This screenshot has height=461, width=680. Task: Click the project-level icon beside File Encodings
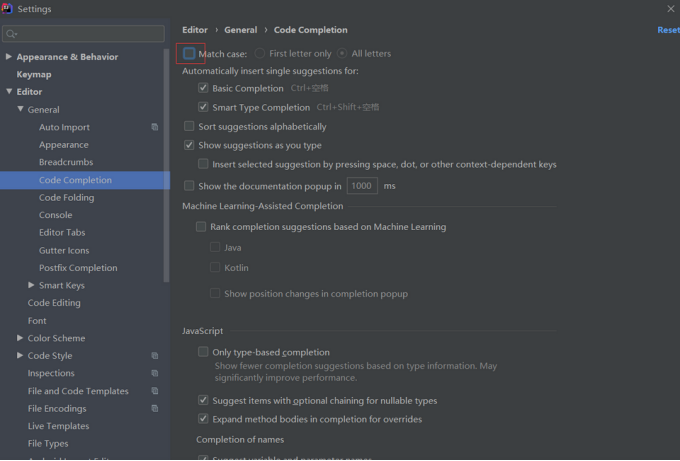click(x=155, y=409)
